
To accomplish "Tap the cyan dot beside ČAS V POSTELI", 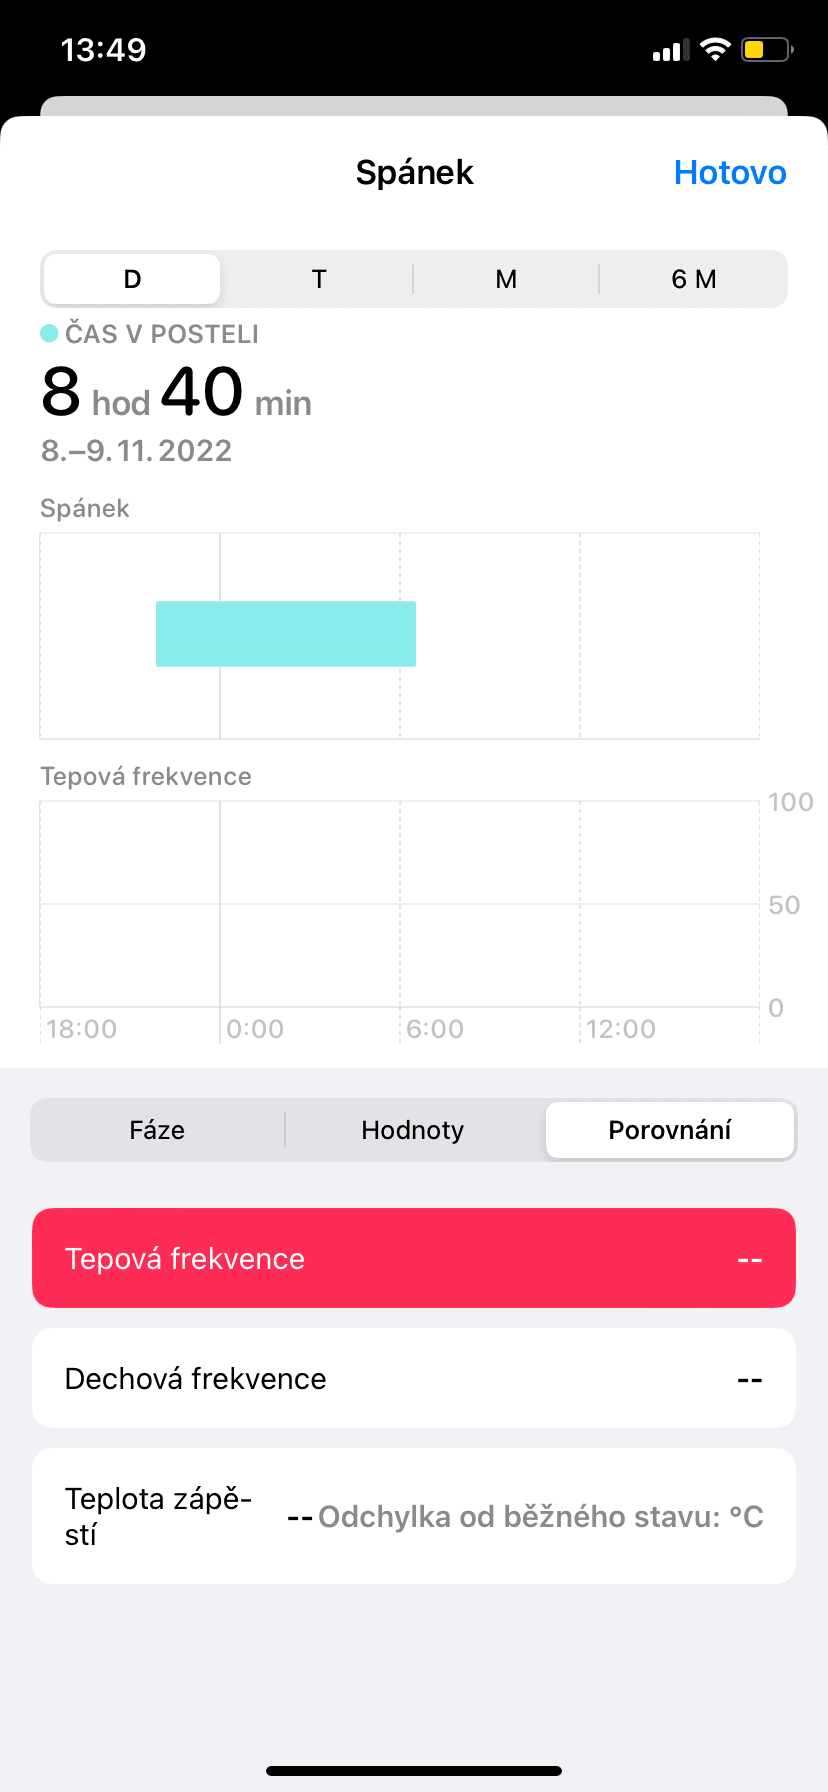I will (x=49, y=333).
